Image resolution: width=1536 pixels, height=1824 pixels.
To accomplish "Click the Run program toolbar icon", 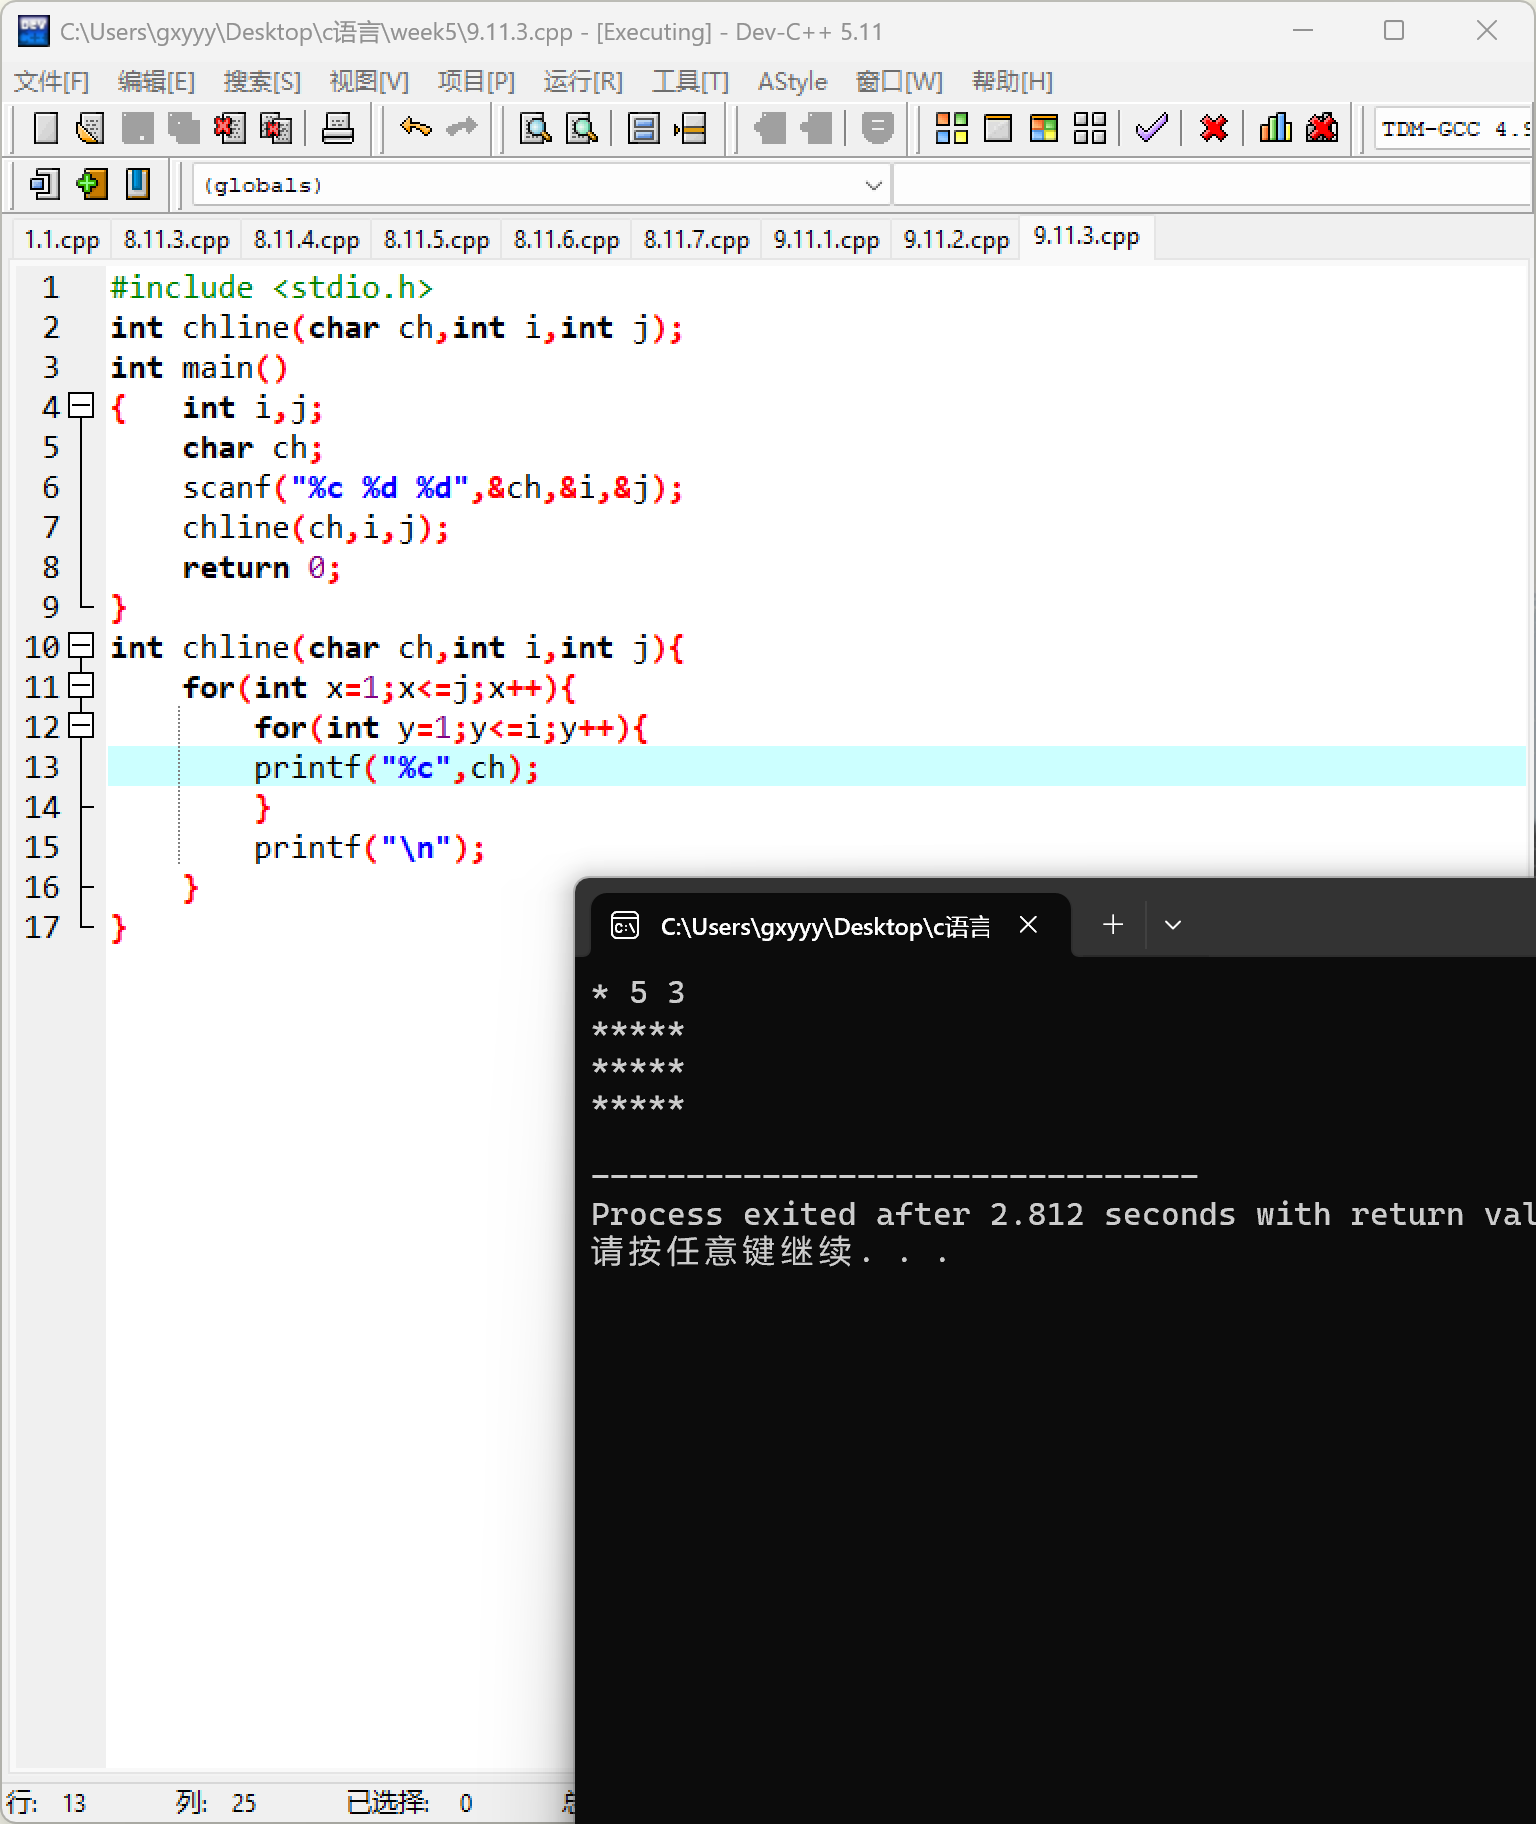I will [998, 128].
